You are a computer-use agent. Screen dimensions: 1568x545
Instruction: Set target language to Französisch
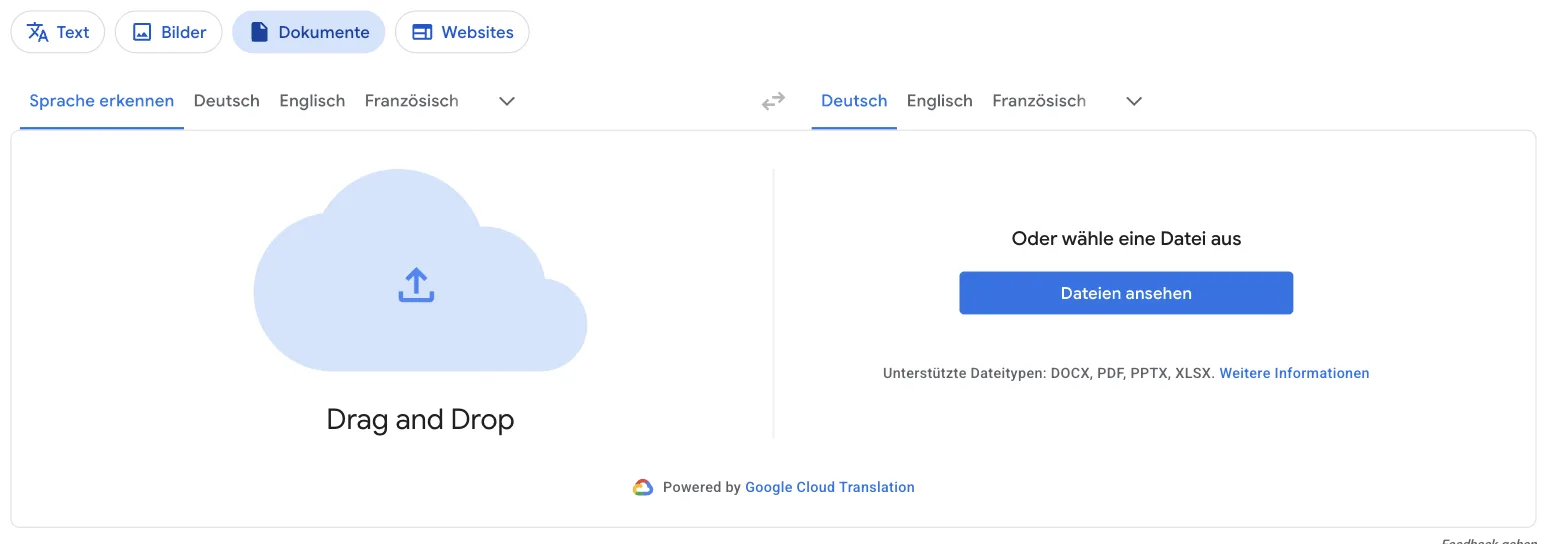point(1039,101)
